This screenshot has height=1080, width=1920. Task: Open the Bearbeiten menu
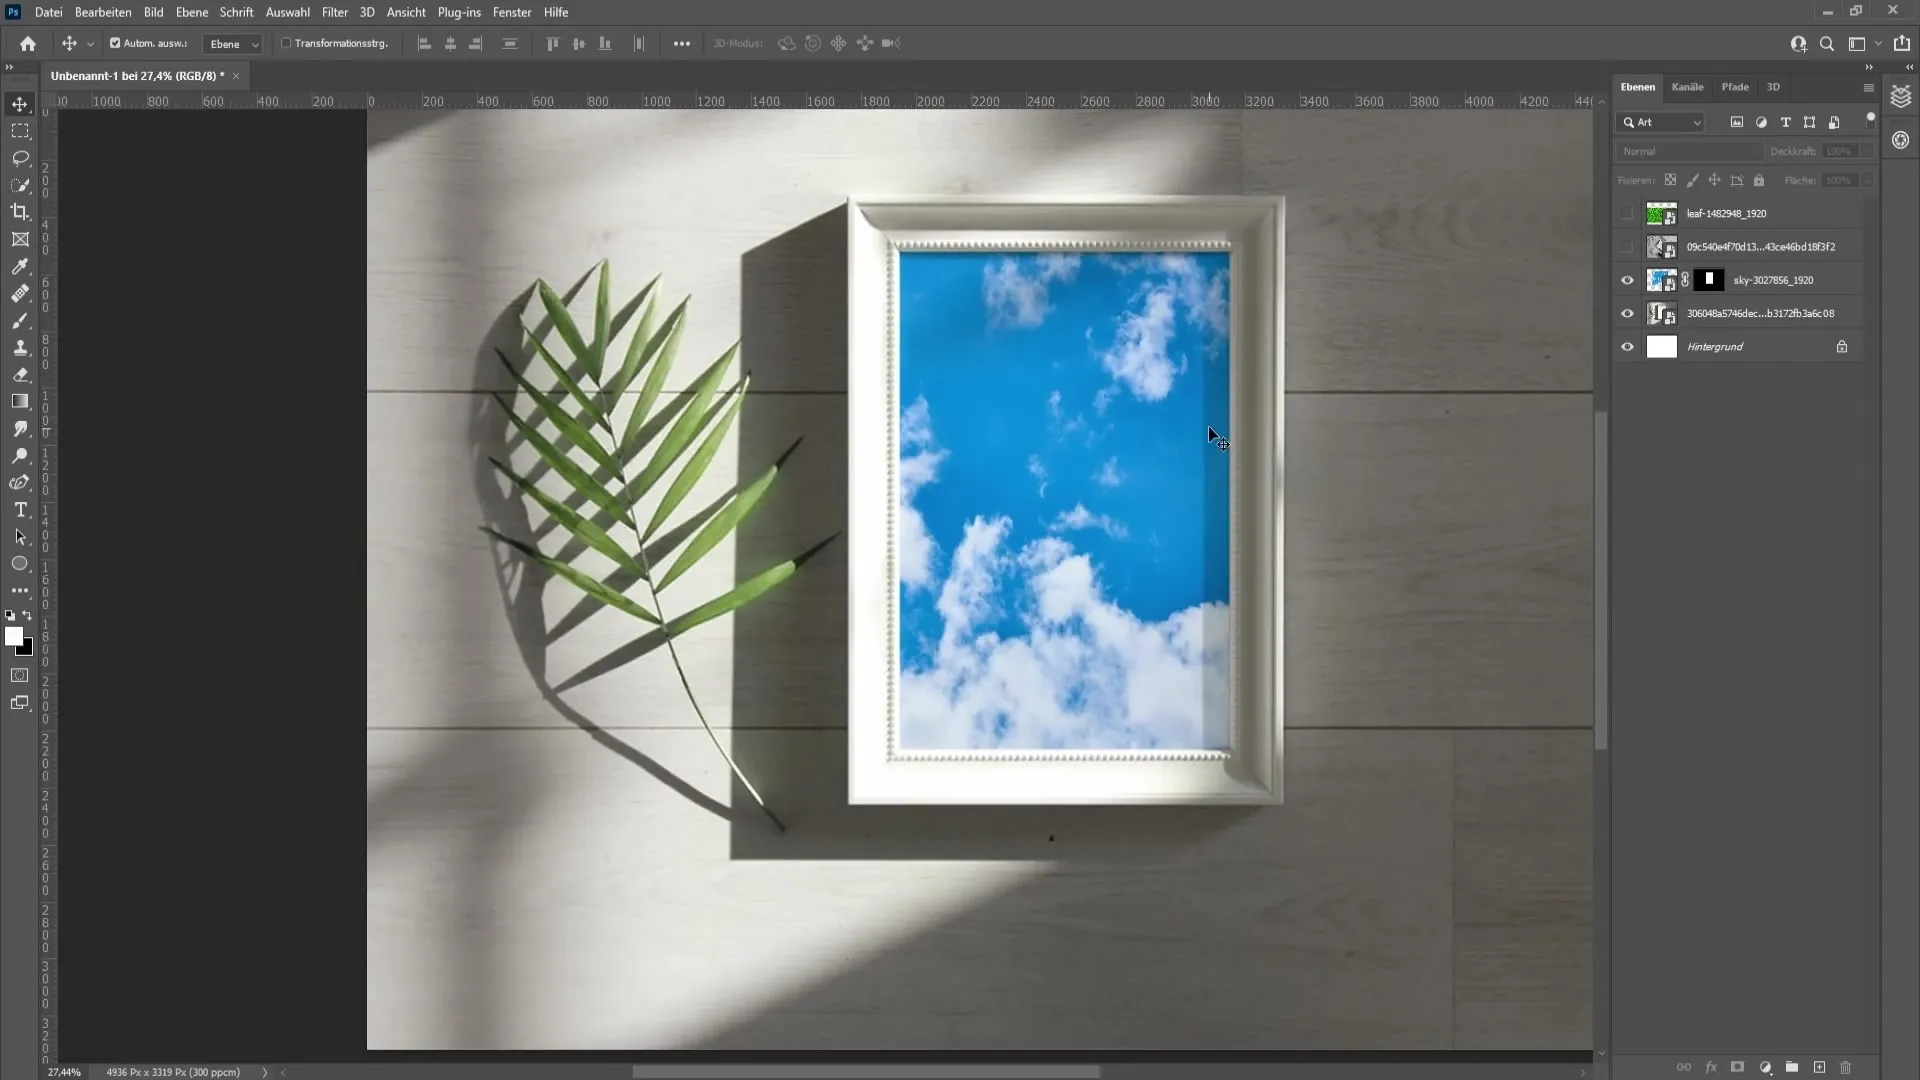pos(103,12)
